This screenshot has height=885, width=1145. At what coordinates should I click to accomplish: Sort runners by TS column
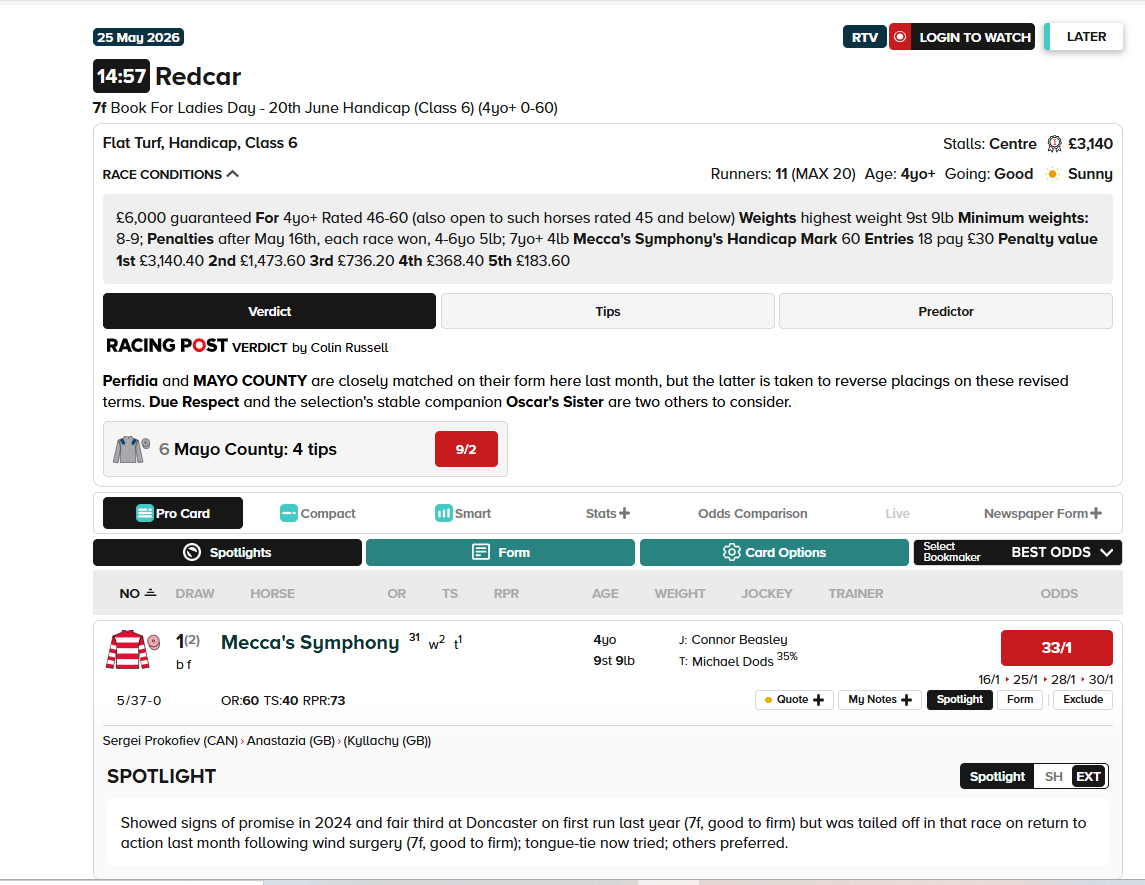450,594
